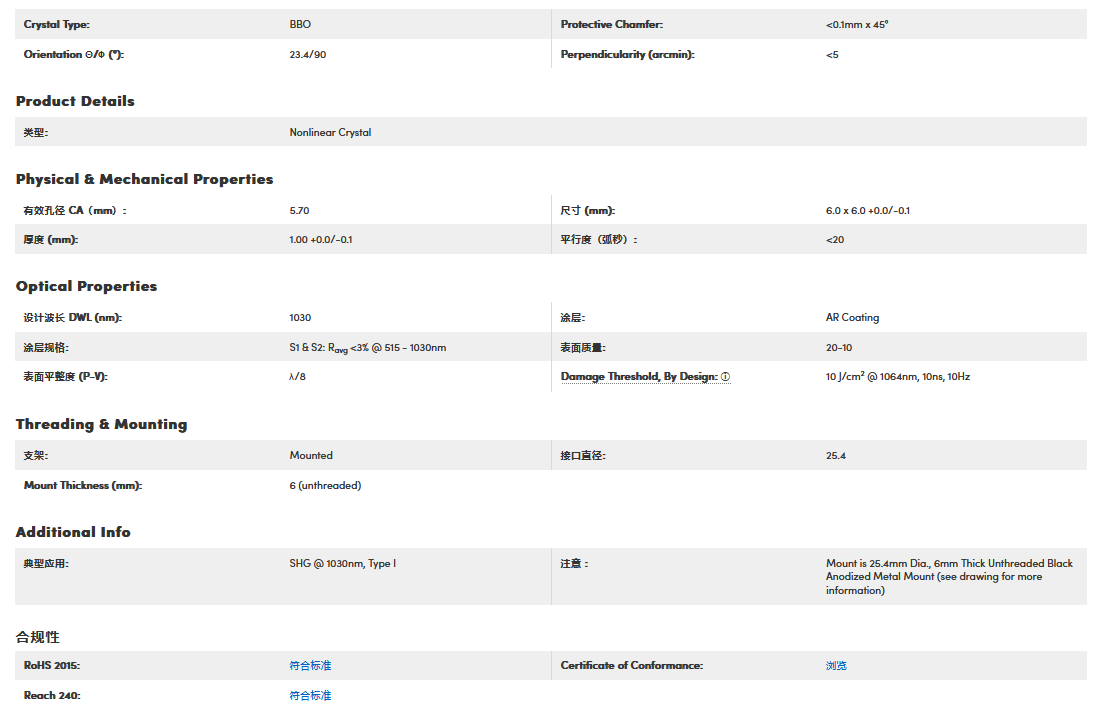
Task: Click the Product Details heading
Action: pos(75,101)
